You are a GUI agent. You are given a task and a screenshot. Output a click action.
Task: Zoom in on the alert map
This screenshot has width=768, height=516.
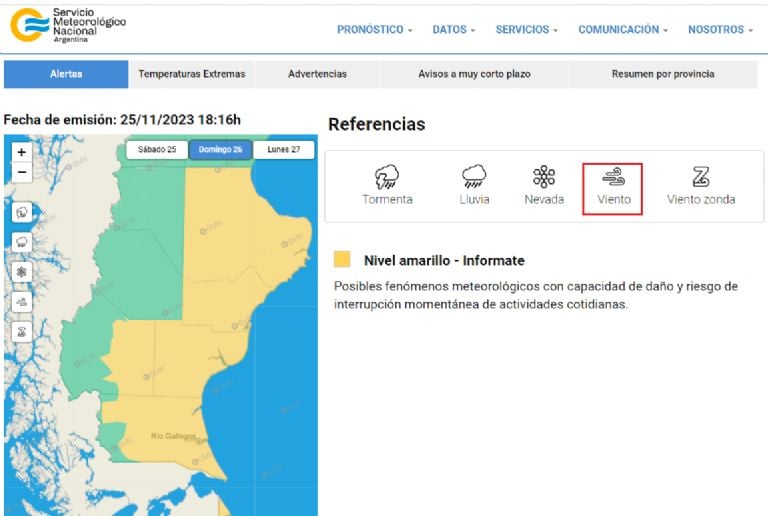[x=22, y=153]
